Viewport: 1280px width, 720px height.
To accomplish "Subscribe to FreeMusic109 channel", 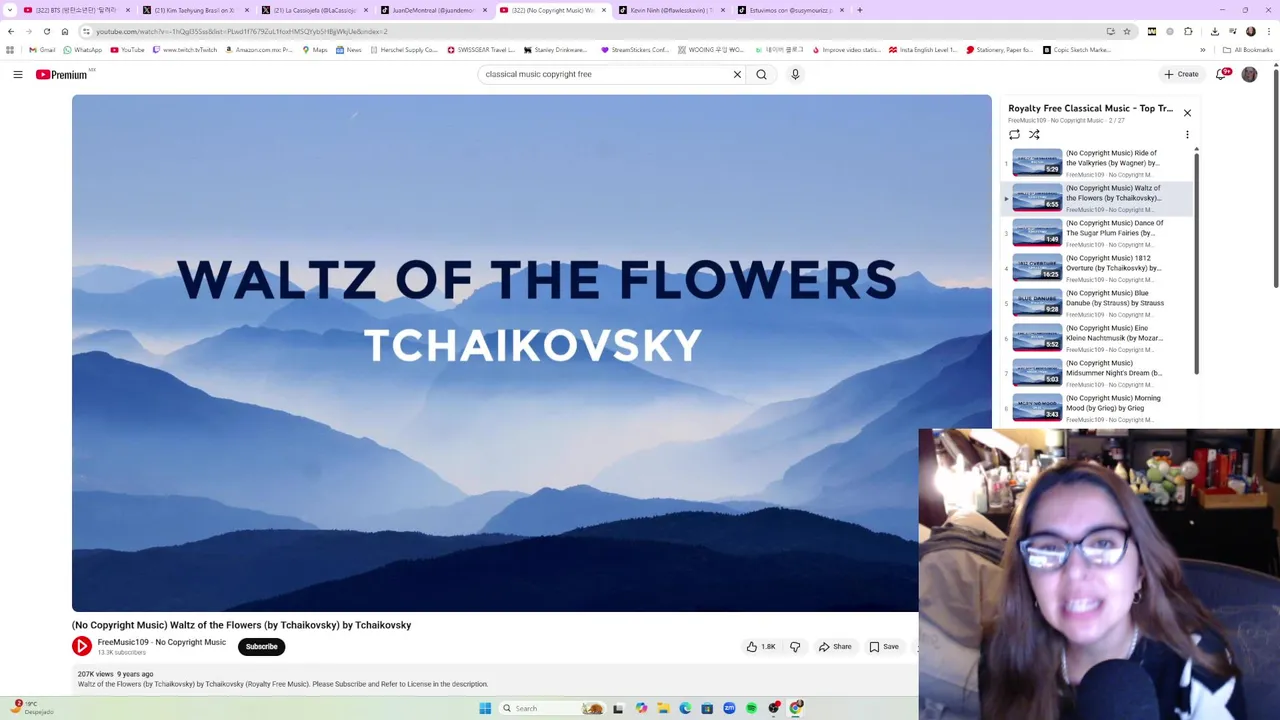I will pyautogui.click(x=262, y=647).
